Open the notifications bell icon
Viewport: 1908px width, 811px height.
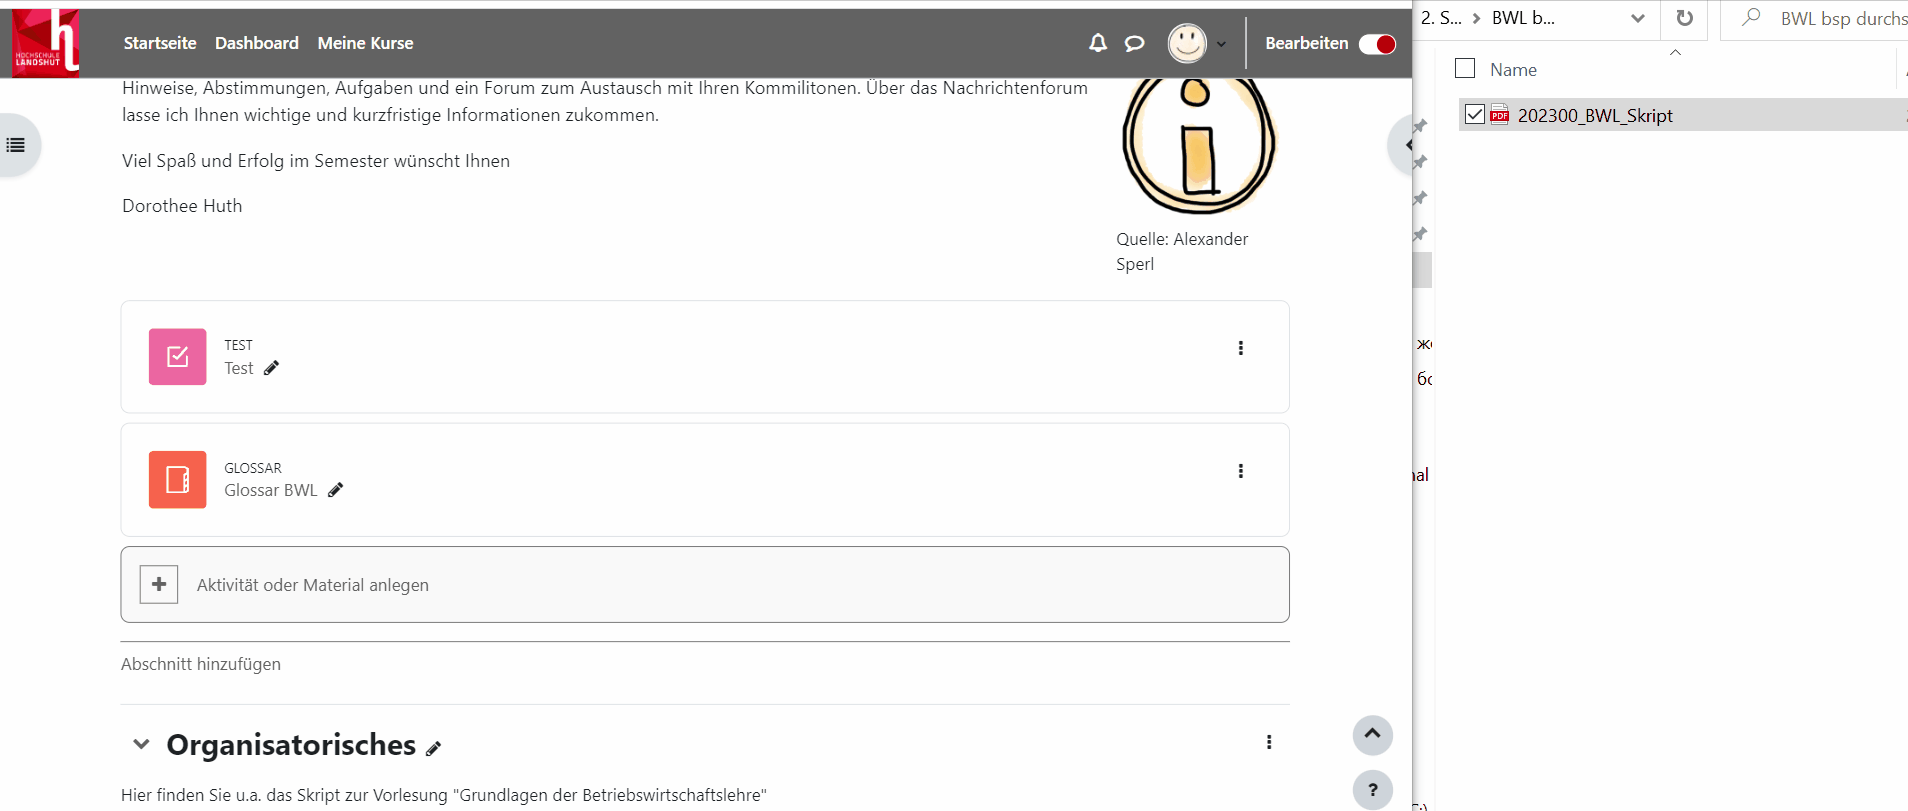[1097, 43]
